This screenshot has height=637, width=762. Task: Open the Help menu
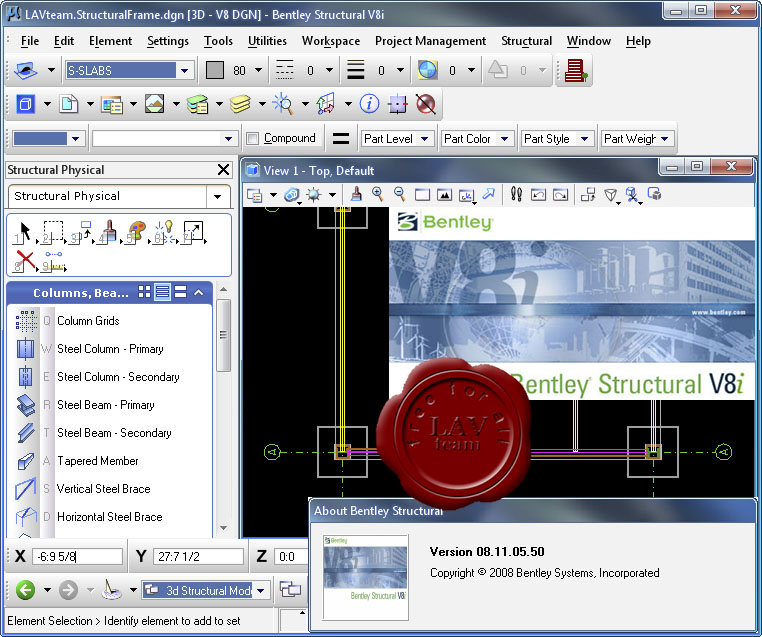(x=638, y=41)
